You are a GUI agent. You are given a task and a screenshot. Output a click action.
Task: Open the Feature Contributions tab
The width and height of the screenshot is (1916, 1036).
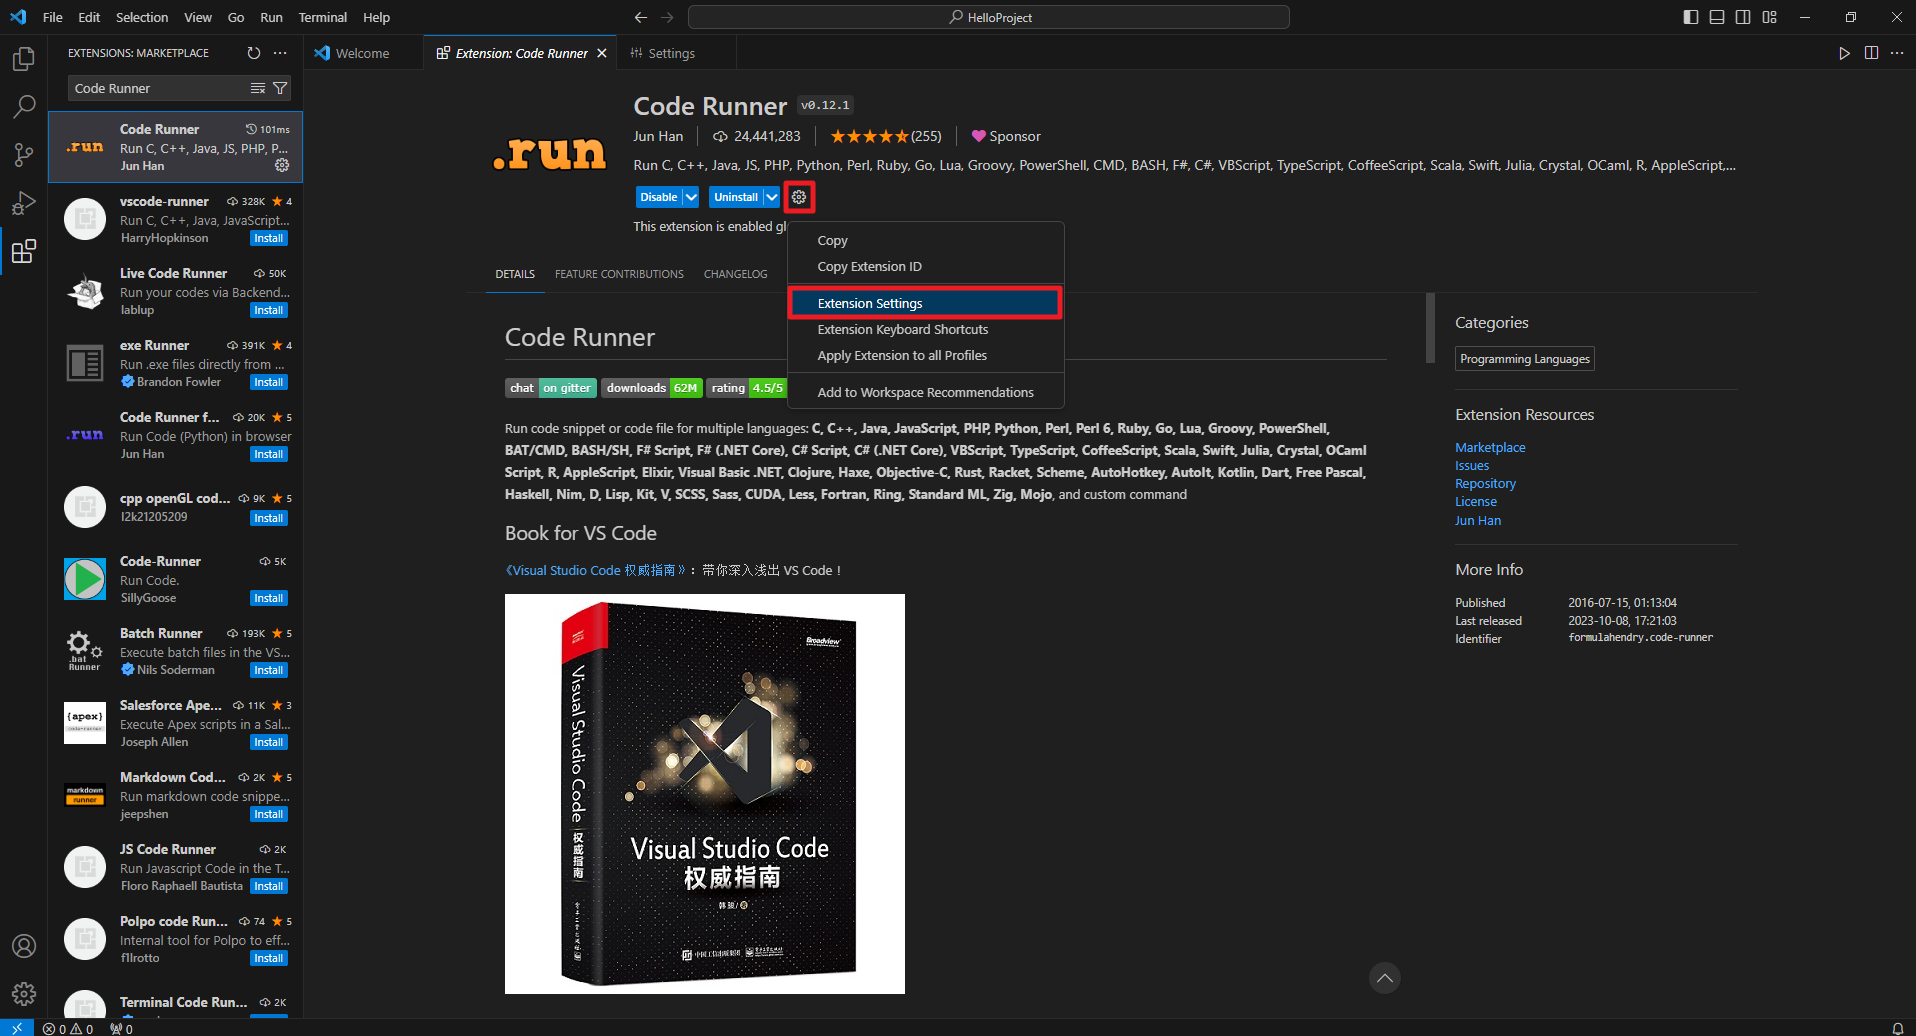point(619,274)
